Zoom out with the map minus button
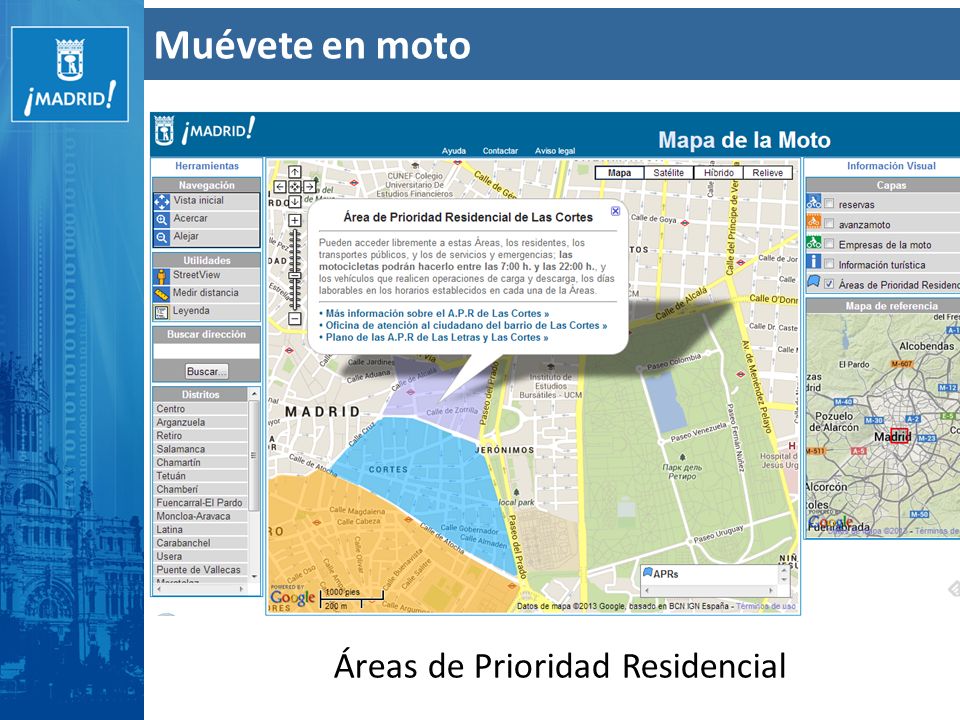960x720 pixels. pyautogui.click(x=294, y=318)
